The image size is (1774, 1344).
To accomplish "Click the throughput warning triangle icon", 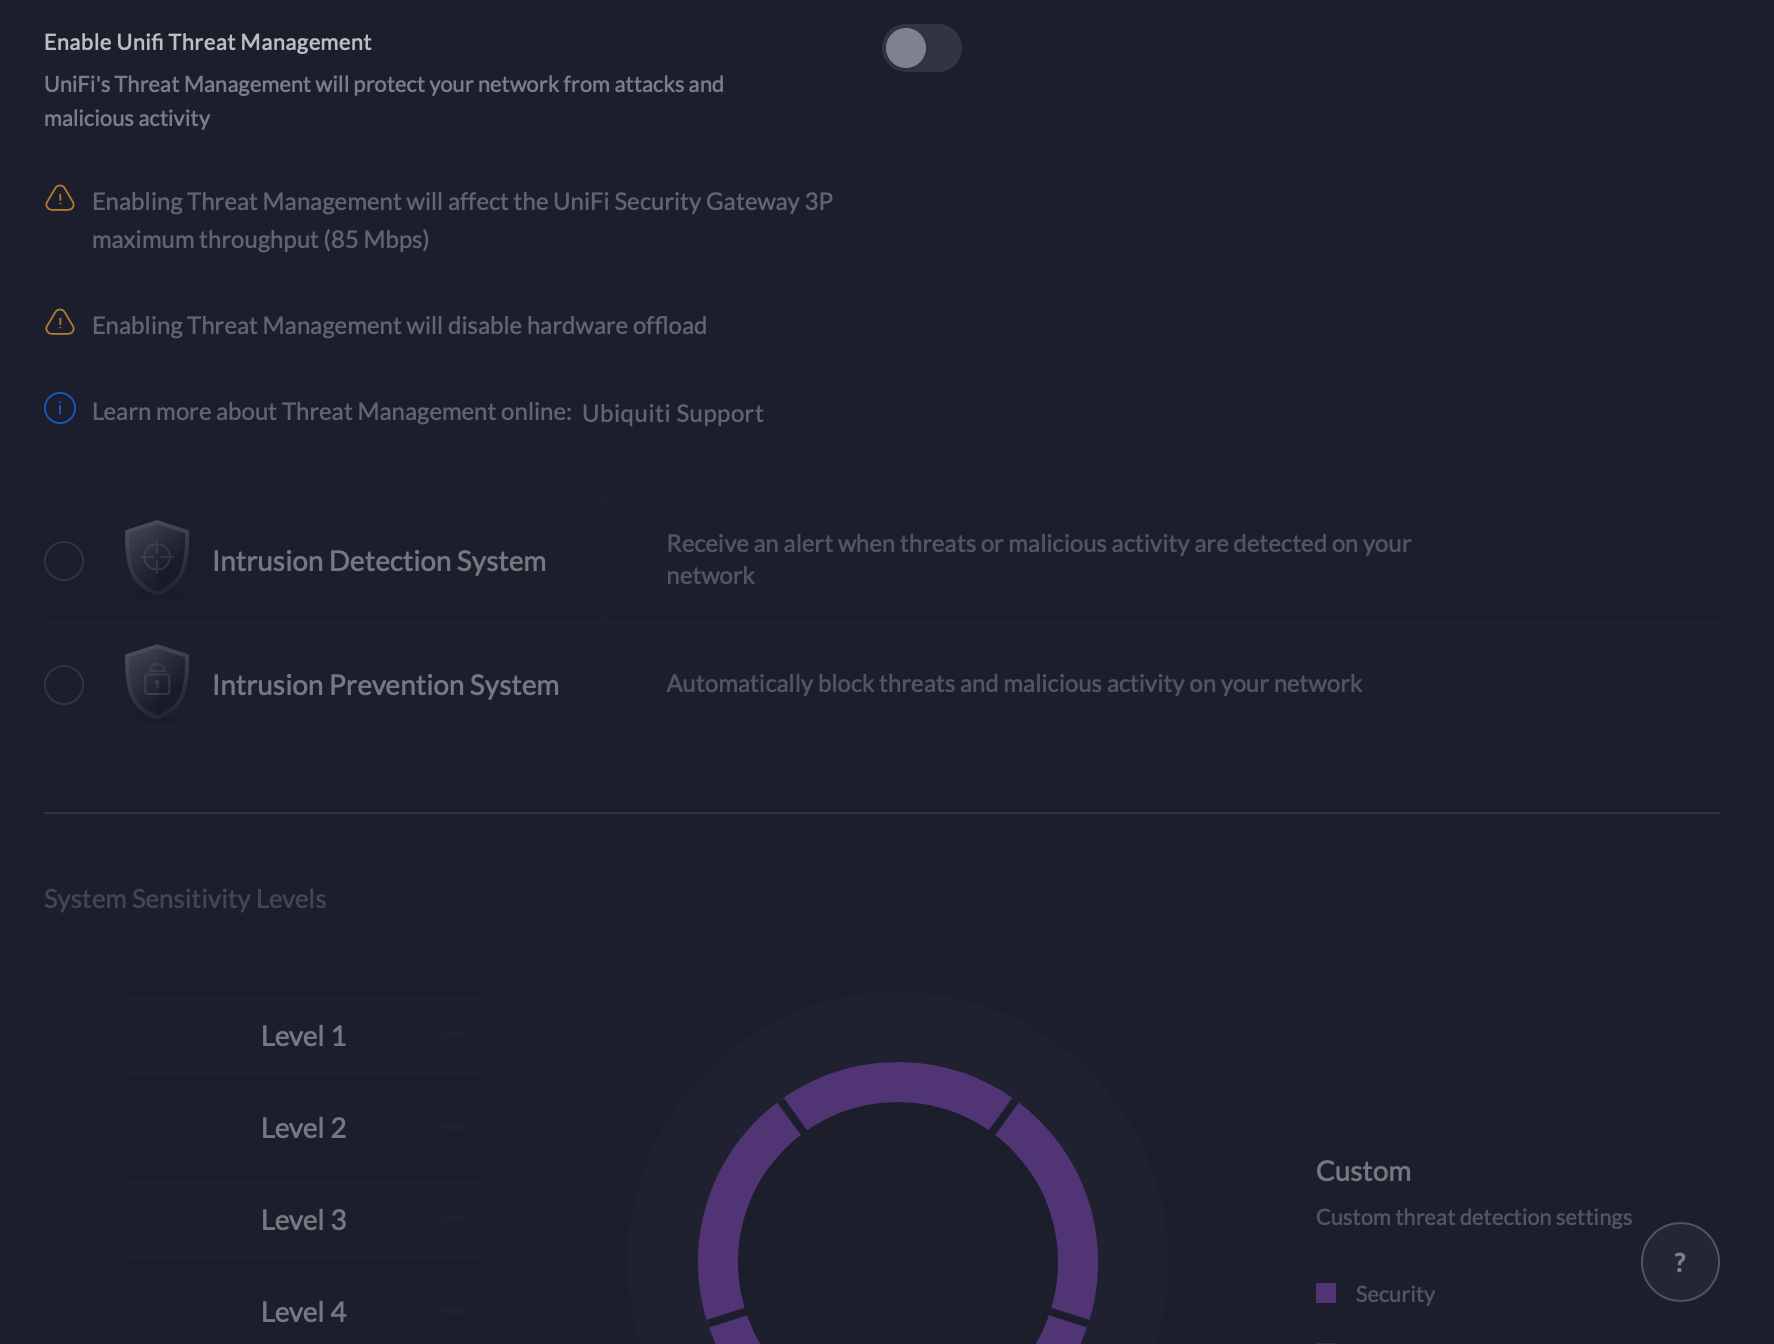I will 60,199.
